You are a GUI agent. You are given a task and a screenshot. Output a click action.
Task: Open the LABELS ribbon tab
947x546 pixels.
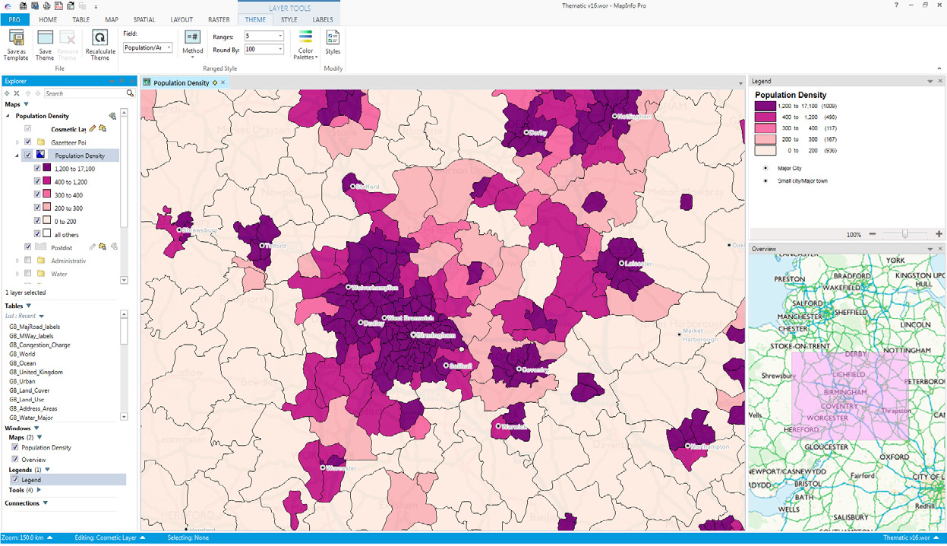point(323,19)
